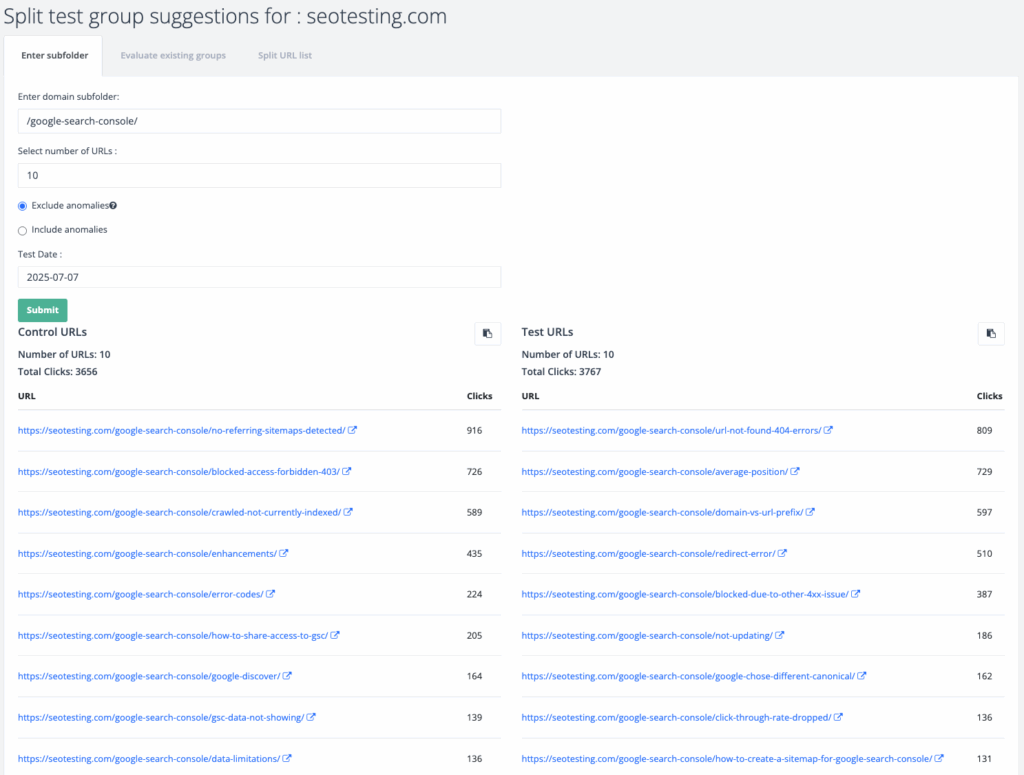Open the no-referring-sitemaps-detected URL link
The height and width of the screenshot is (775, 1024).
click(182, 430)
